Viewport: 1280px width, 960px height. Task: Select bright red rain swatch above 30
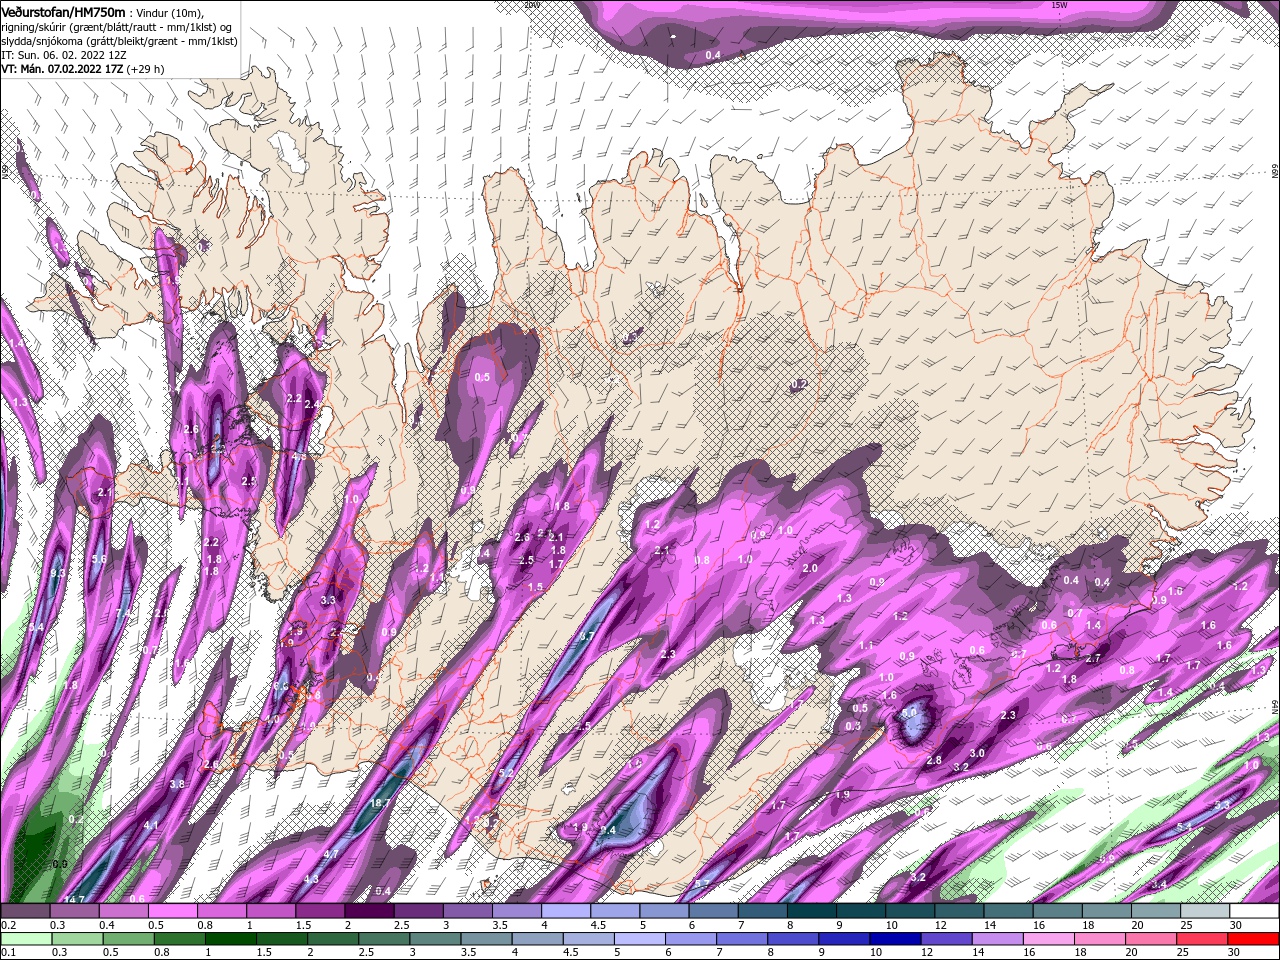click(x=1254, y=938)
